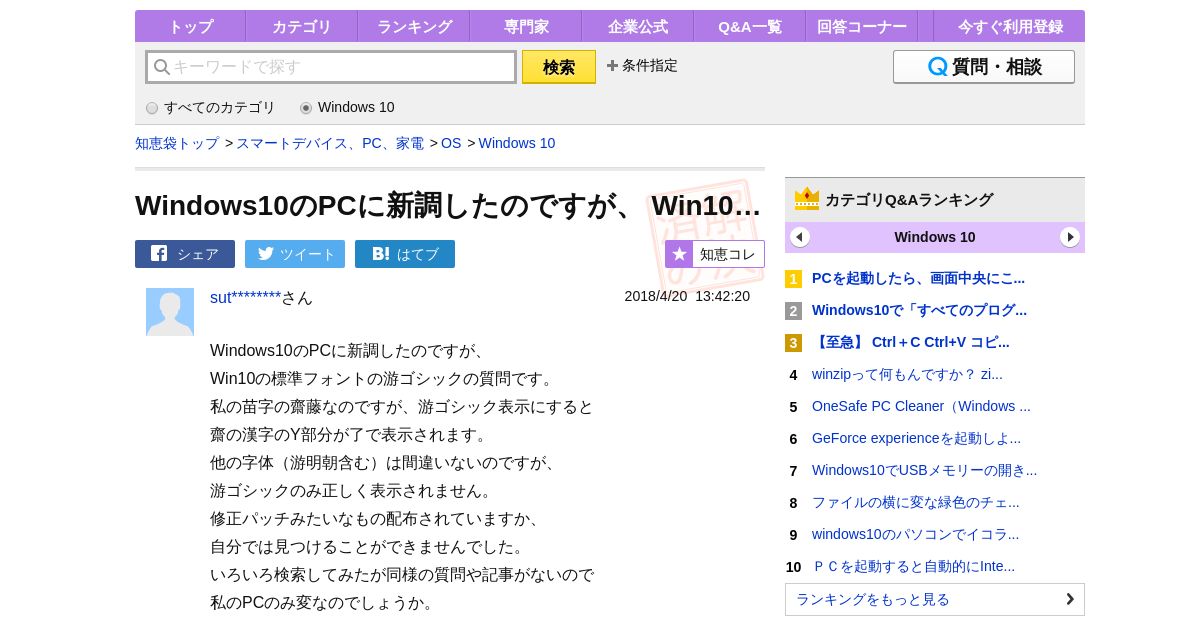1200x630 pixels.
Task: Click the star icon for 知恵コレ
Action: [679, 254]
